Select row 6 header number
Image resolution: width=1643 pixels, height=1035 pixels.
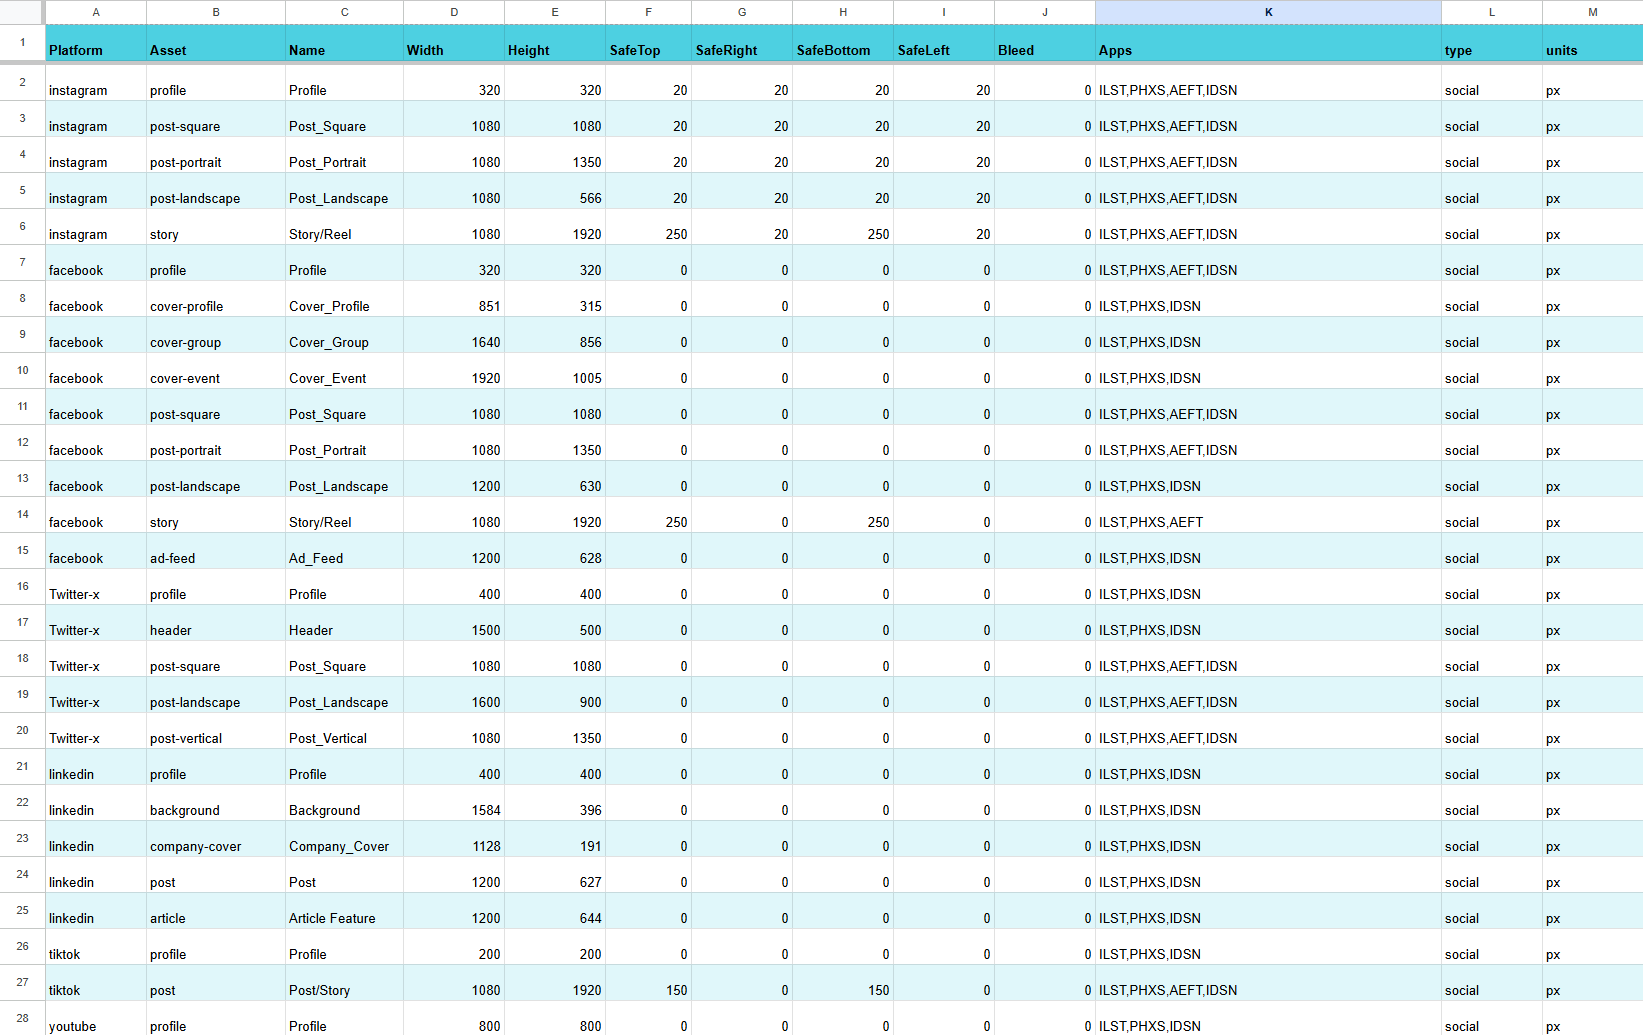(22, 226)
